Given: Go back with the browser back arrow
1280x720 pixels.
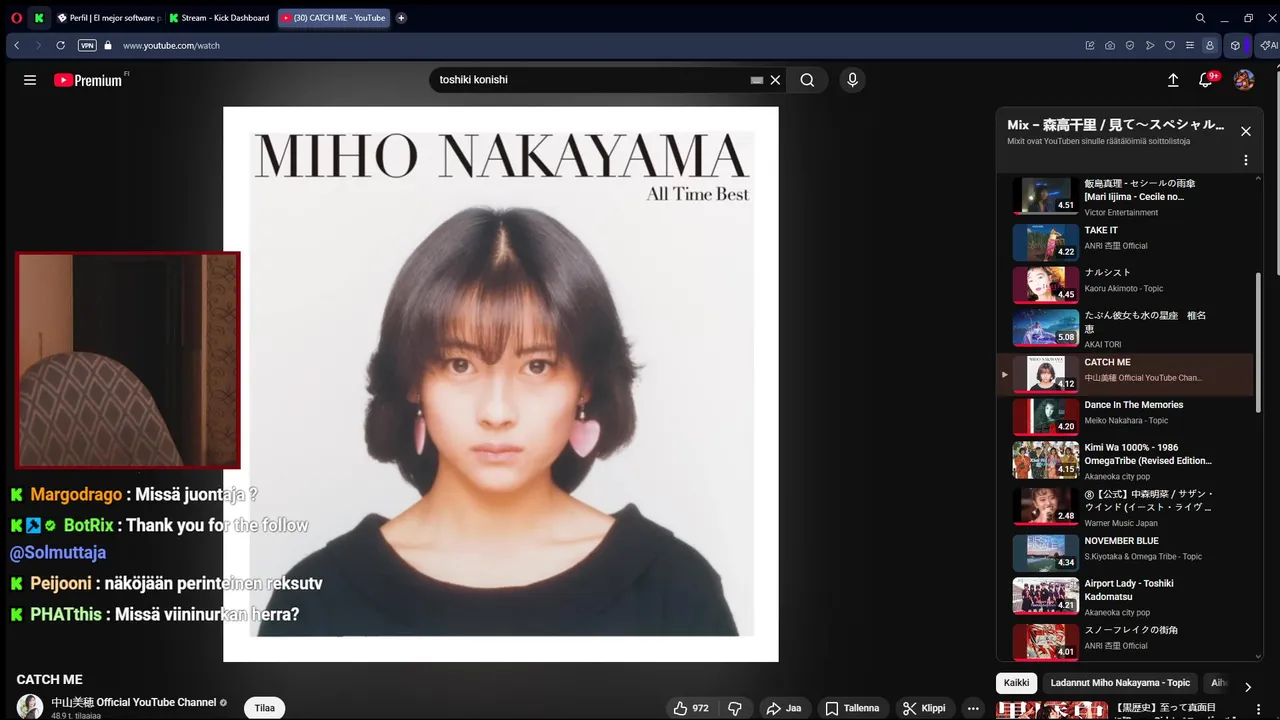Looking at the screenshot, I should click(17, 45).
